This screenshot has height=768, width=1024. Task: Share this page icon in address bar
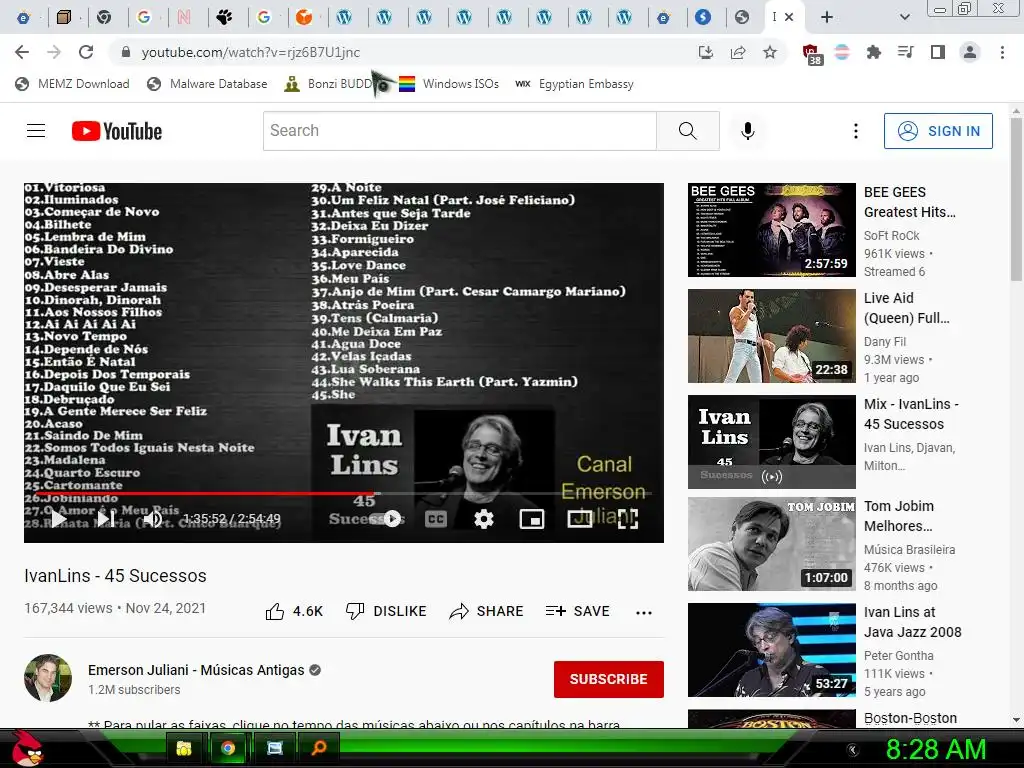pos(738,52)
